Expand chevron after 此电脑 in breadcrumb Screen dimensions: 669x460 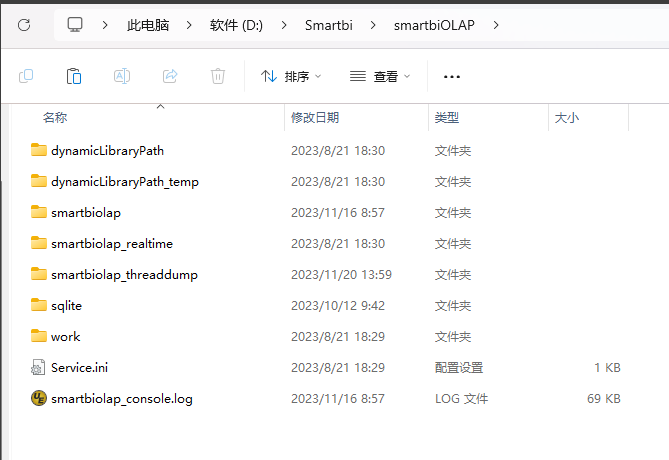pyautogui.click(x=189, y=25)
